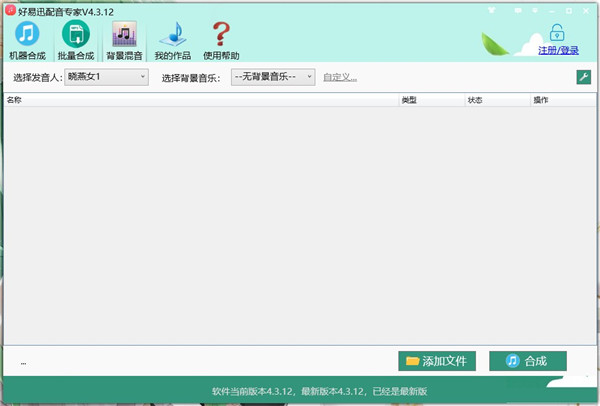Open the 机器合成 machine synthesis tool
The image size is (600, 406).
27,40
